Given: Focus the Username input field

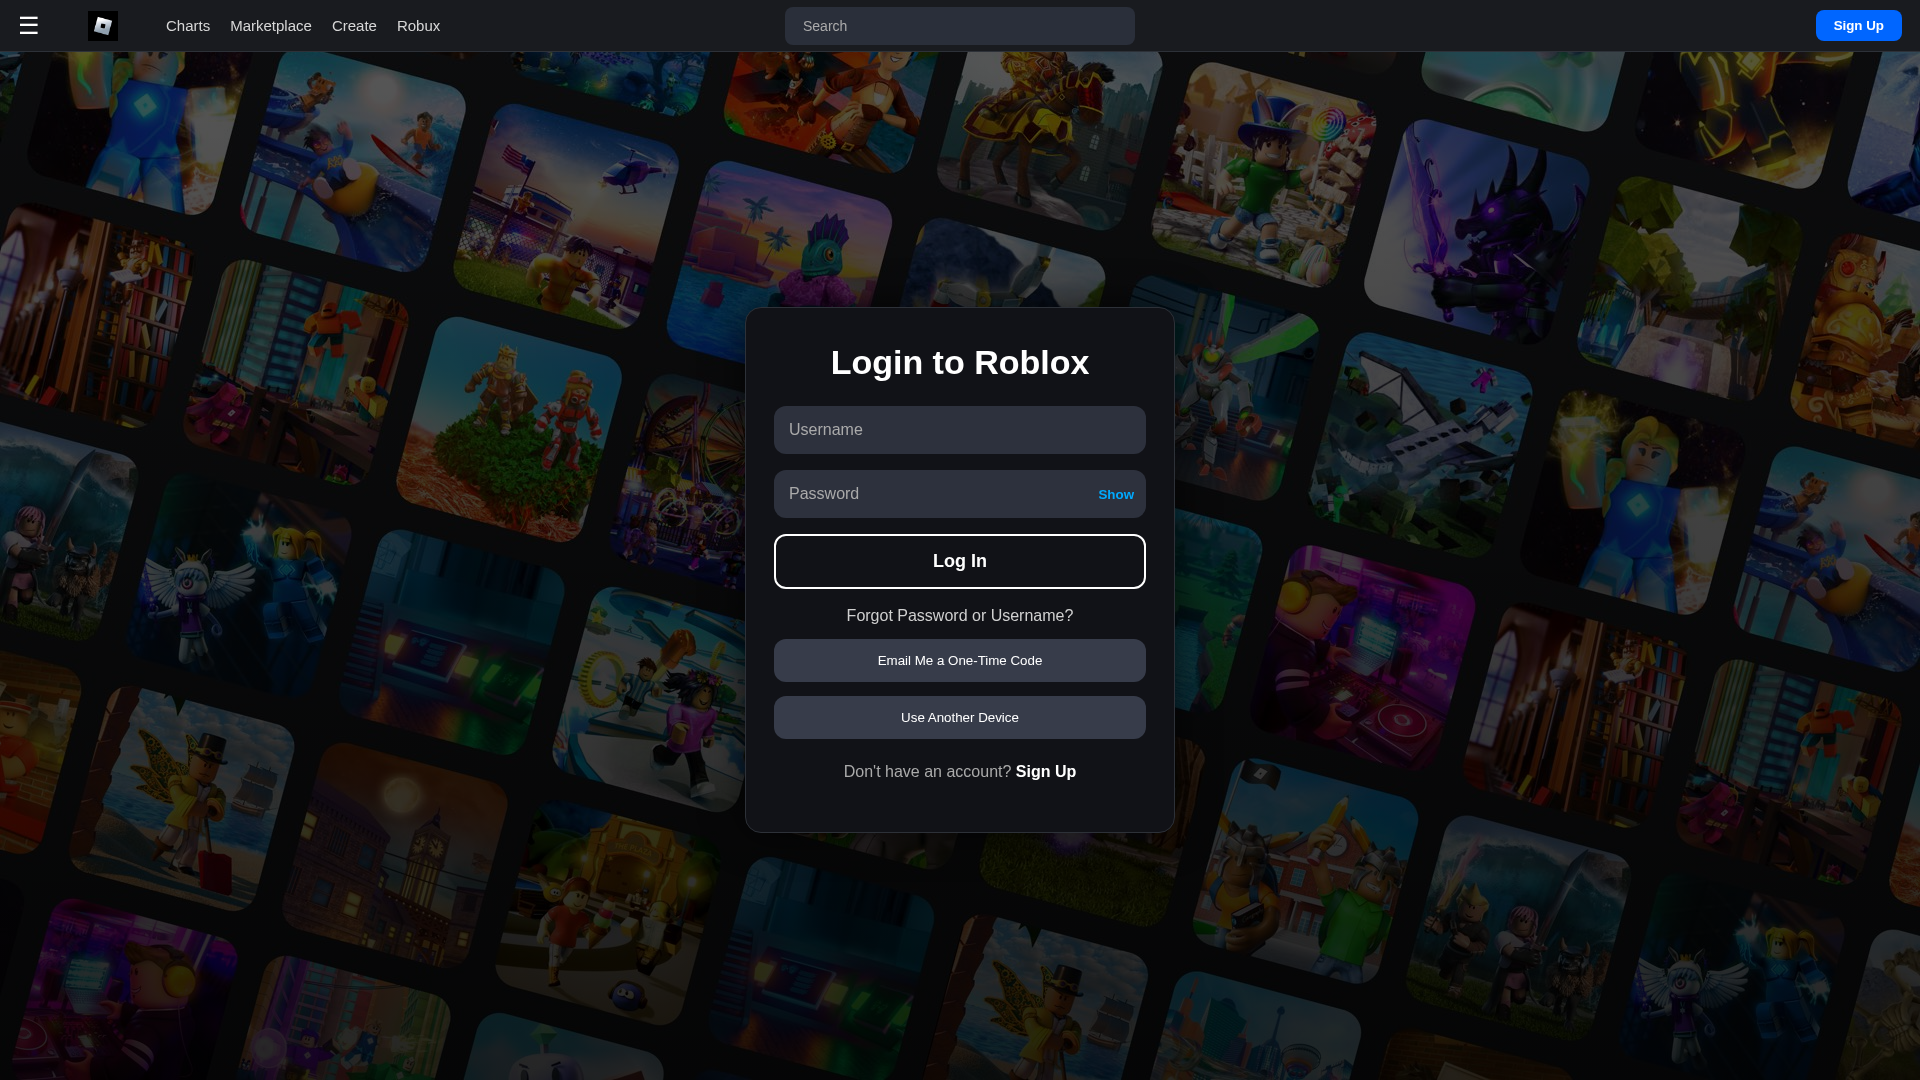Looking at the screenshot, I should 960,430.
